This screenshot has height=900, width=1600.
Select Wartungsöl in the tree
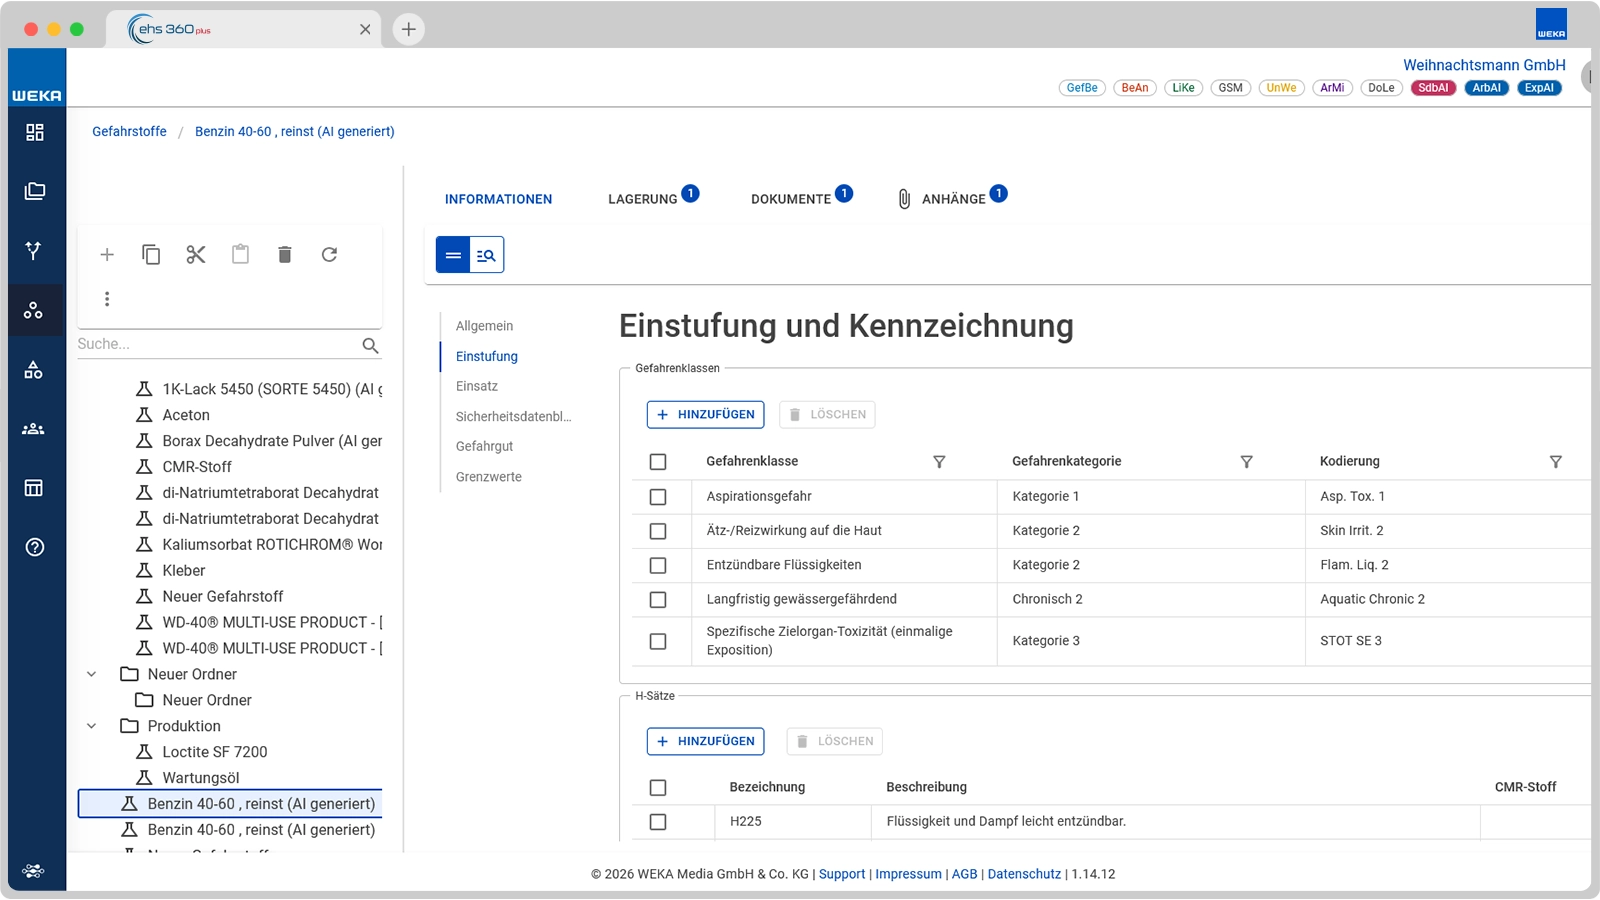[201, 778]
